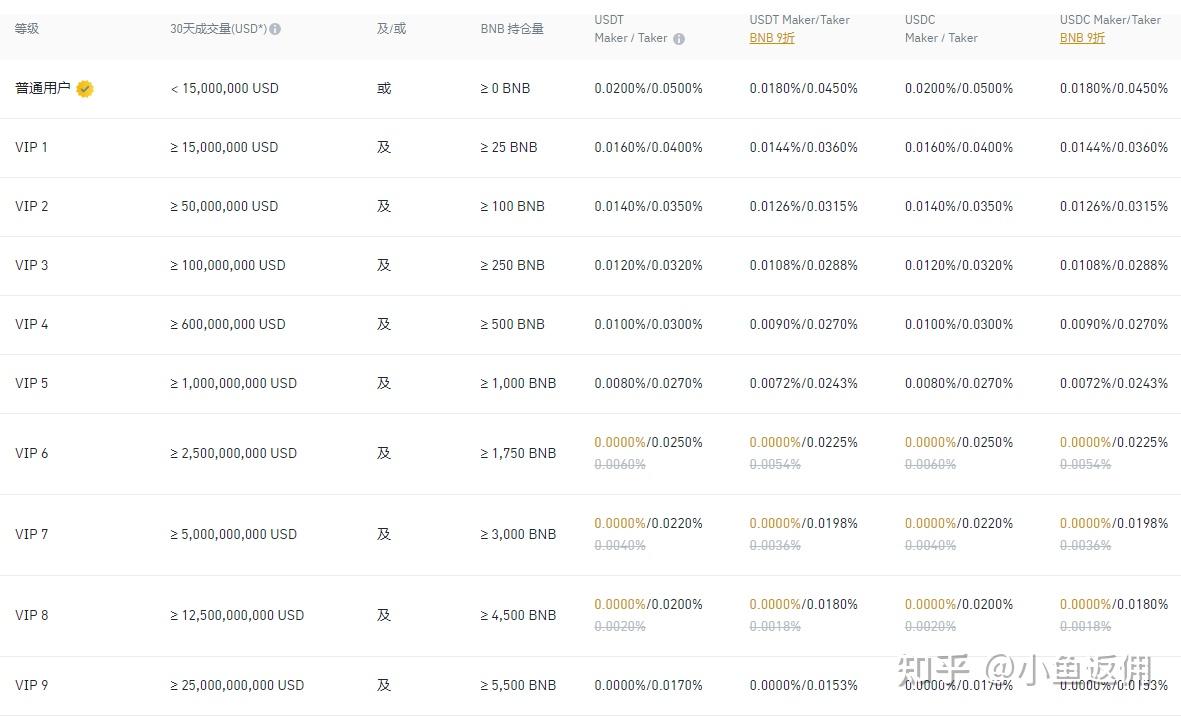The image size is (1181, 717).
Task: Select the 普通用户 level label
Action: (43, 88)
